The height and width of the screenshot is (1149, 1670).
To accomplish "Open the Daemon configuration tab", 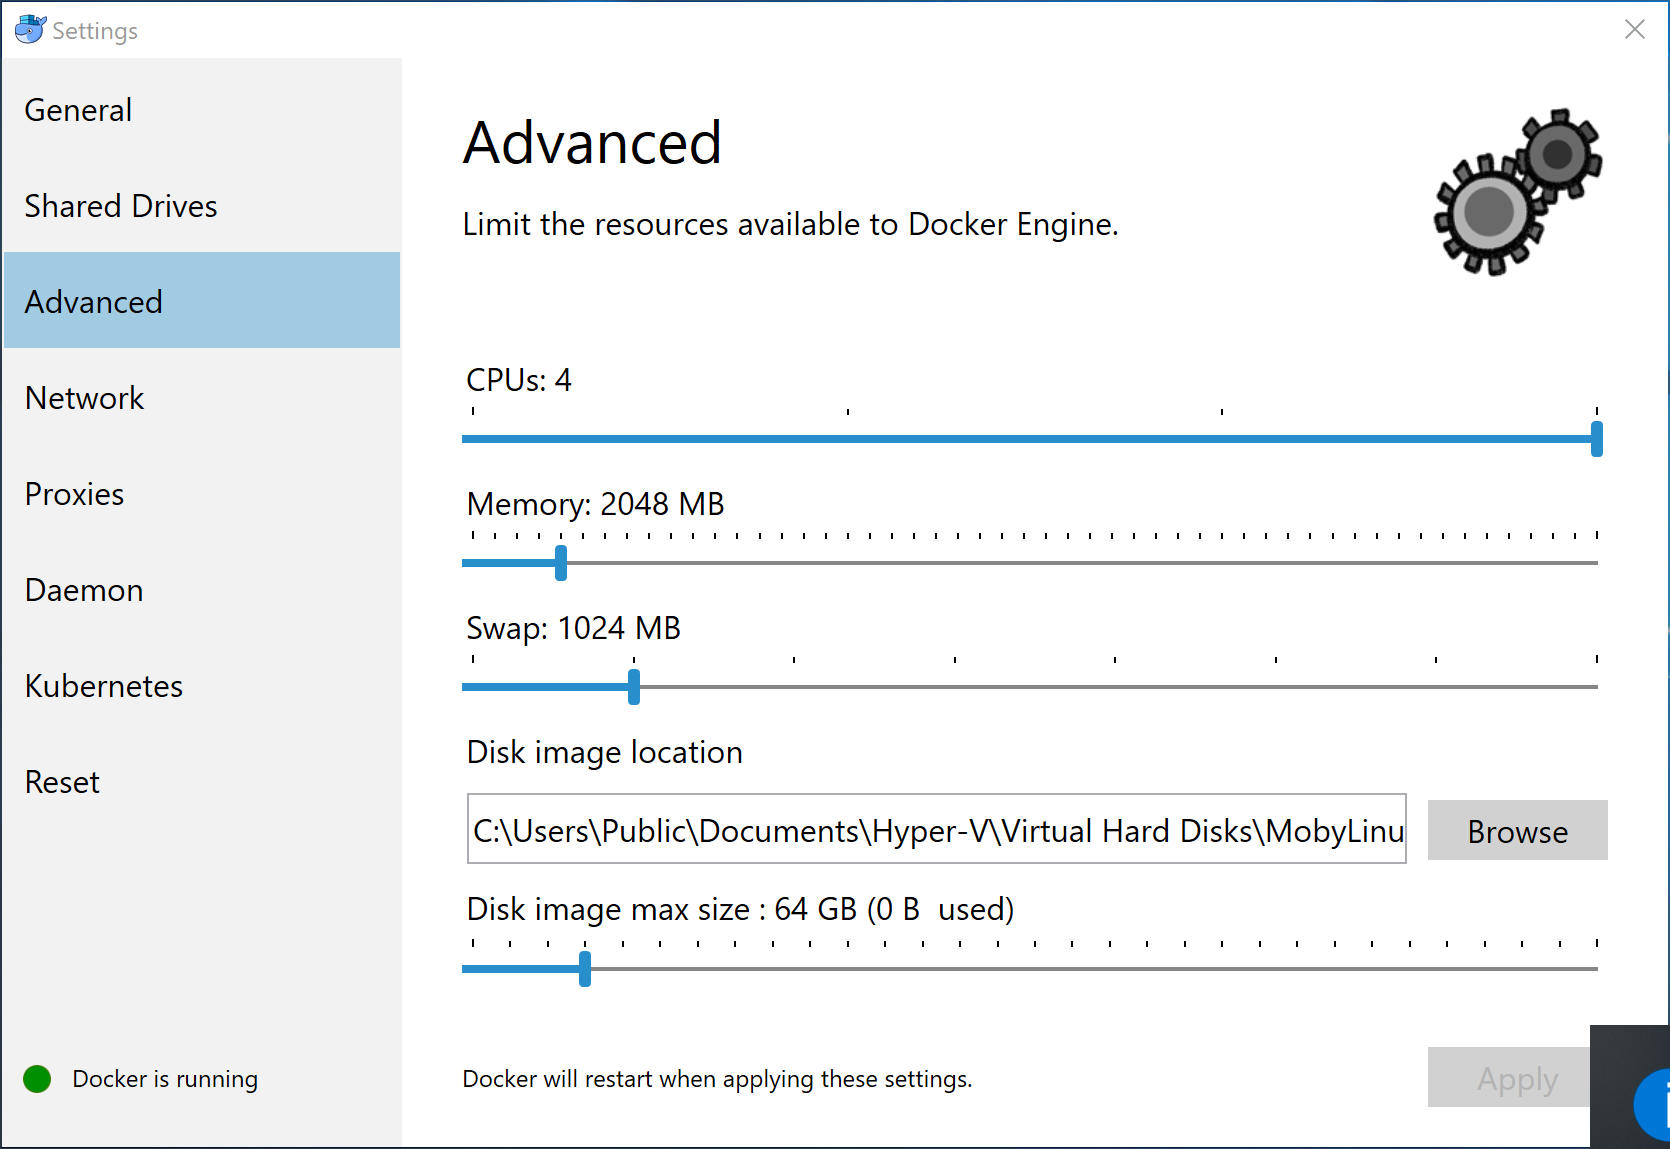I will [84, 590].
